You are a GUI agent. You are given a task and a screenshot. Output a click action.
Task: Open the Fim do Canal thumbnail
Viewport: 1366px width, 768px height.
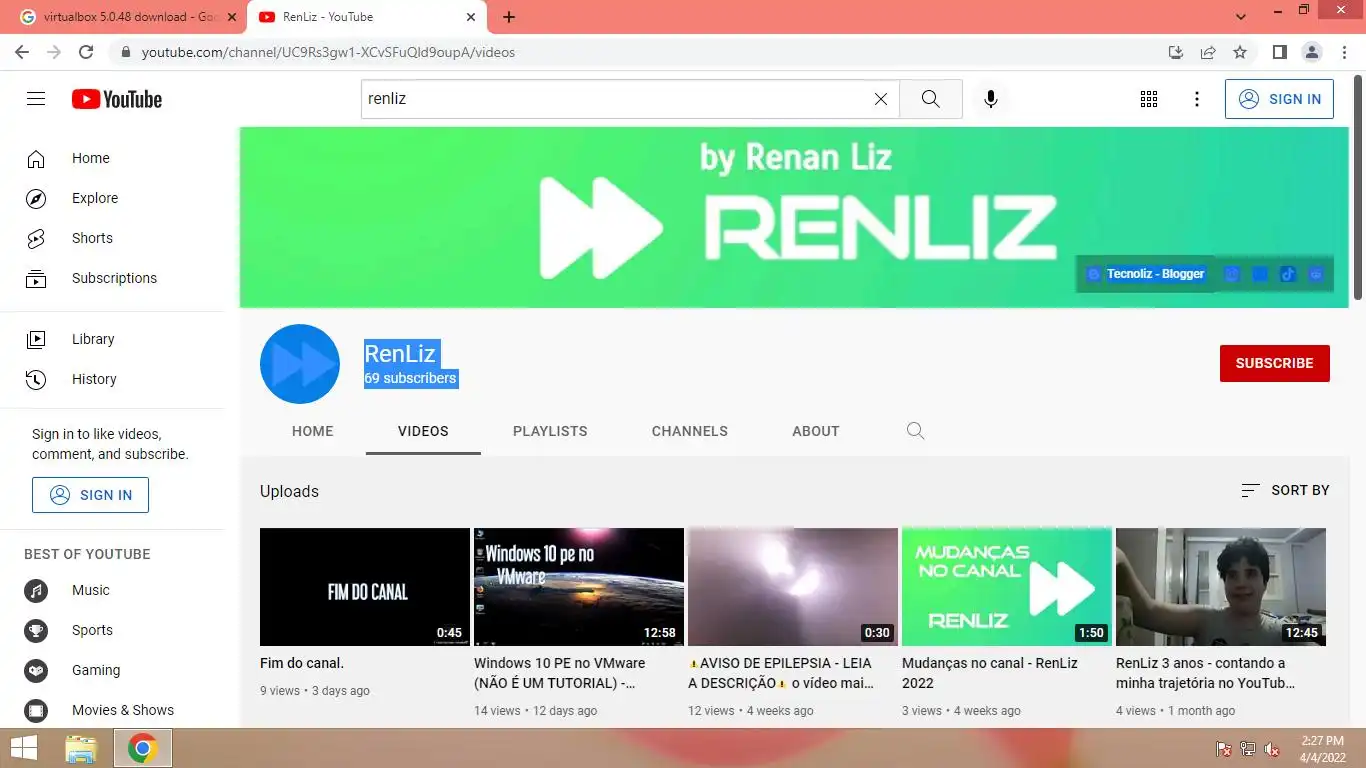[x=365, y=587]
